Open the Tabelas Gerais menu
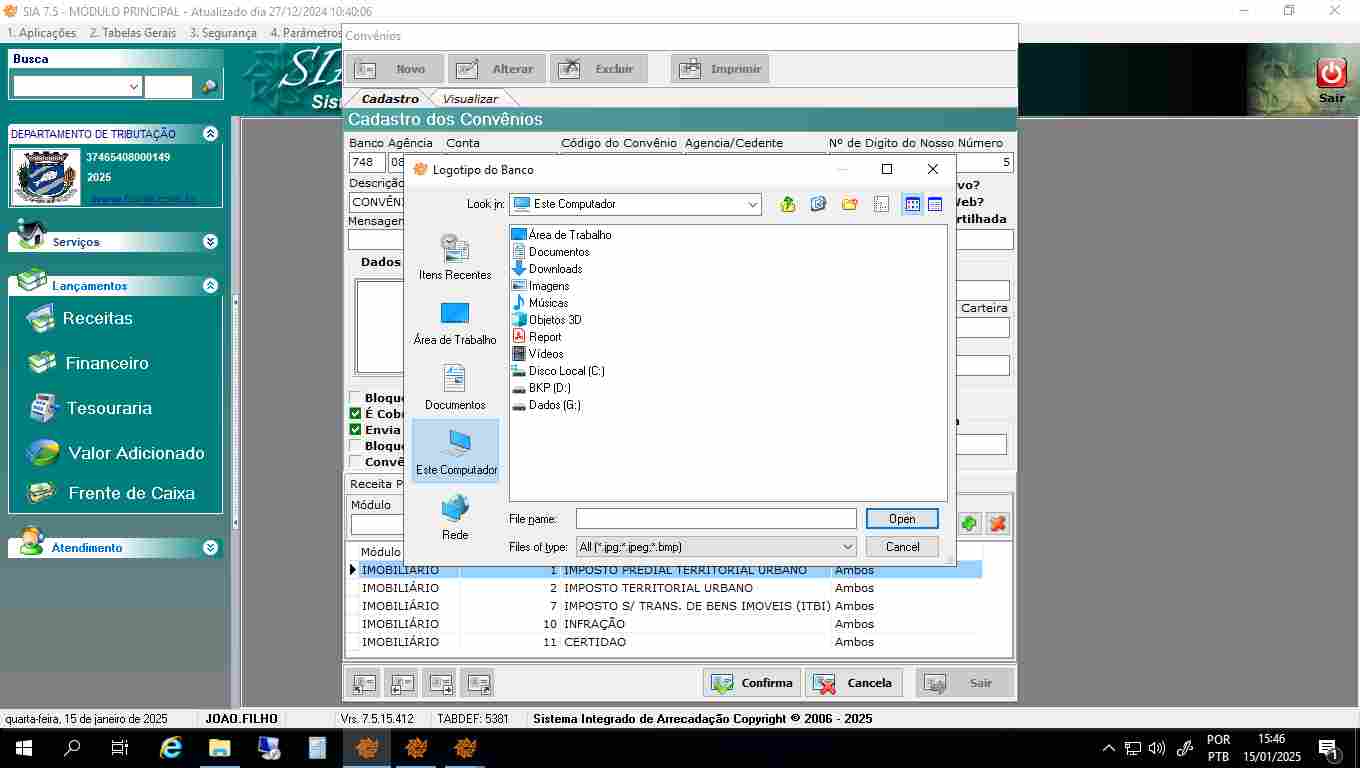 point(133,33)
